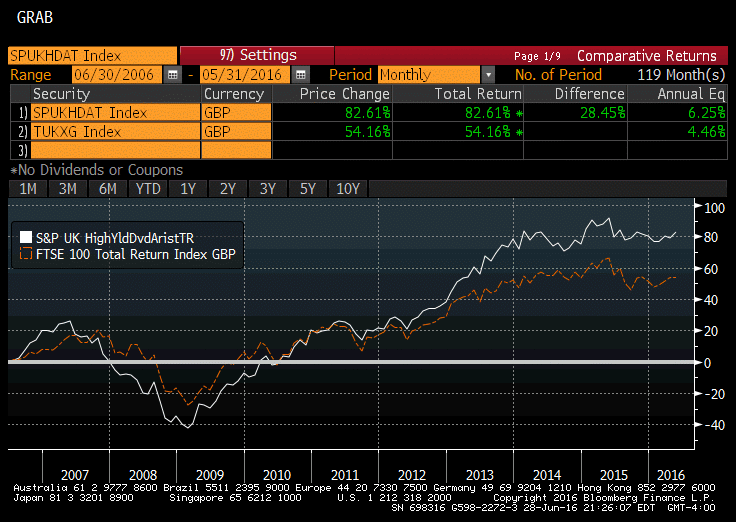Image resolution: width=736 pixels, height=522 pixels.
Task: Click the GRAB title text
Action: click(x=35, y=17)
